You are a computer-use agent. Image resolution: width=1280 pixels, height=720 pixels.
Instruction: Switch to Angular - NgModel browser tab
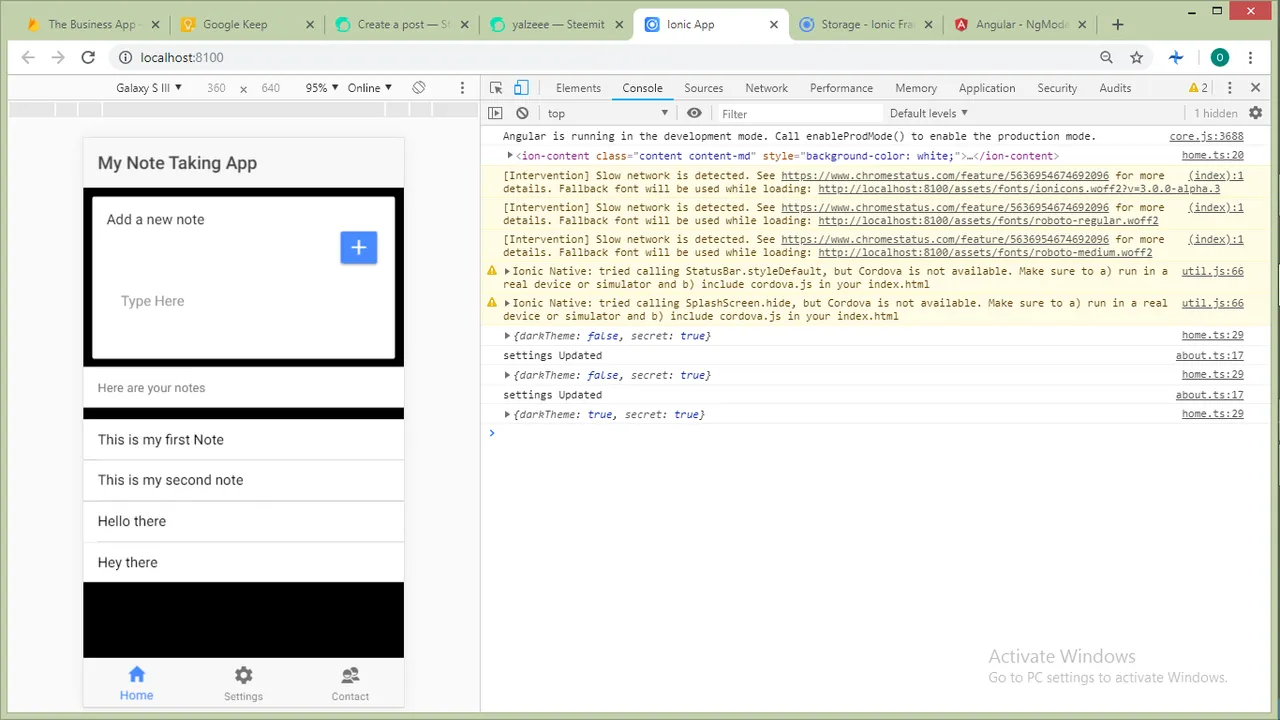coord(1021,24)
